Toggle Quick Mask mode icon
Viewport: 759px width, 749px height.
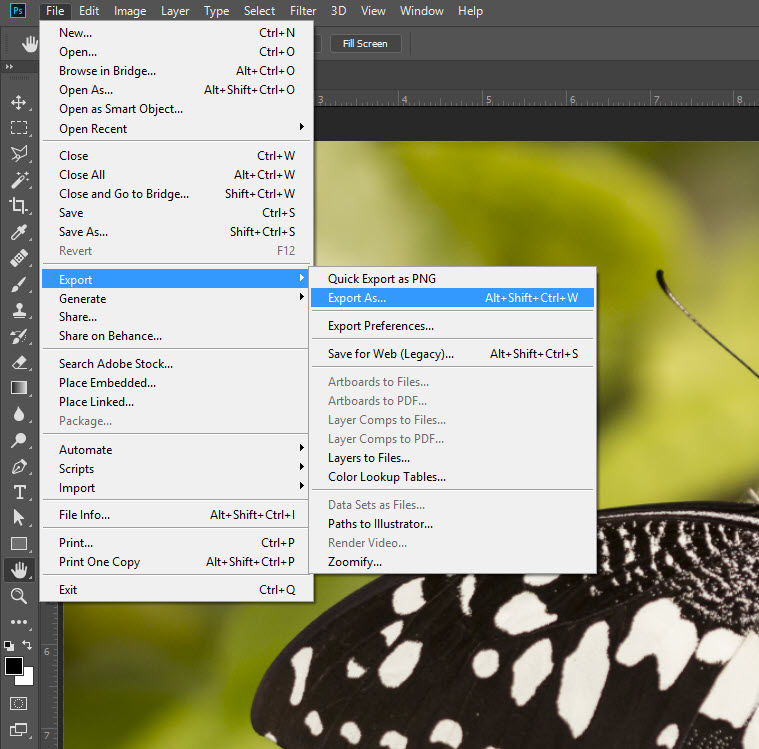point(18,703)
